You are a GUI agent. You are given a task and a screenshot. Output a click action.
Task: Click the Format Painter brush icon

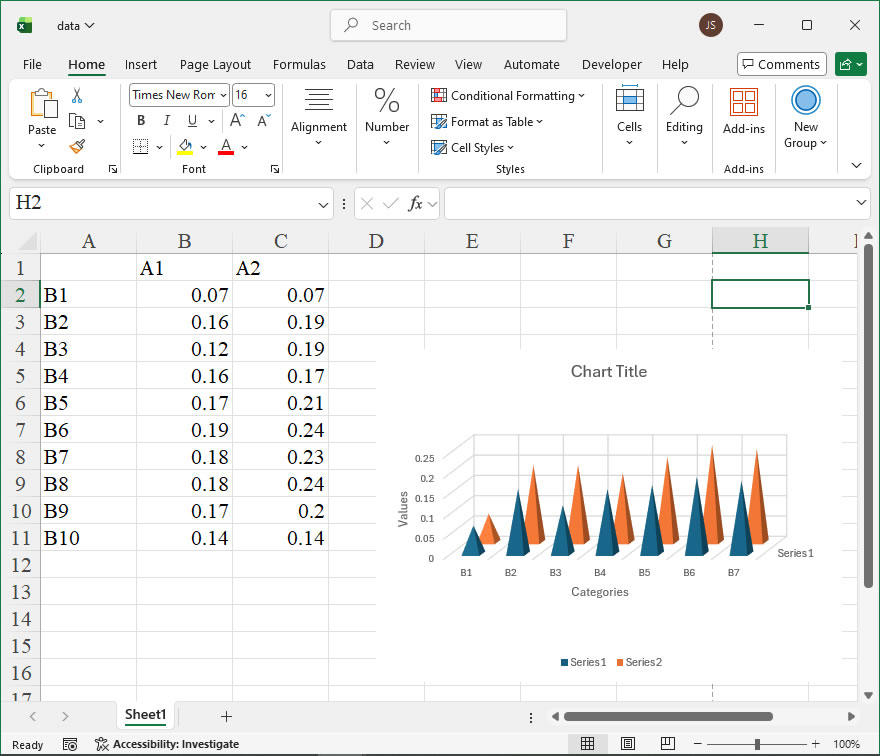coord(77,146)
